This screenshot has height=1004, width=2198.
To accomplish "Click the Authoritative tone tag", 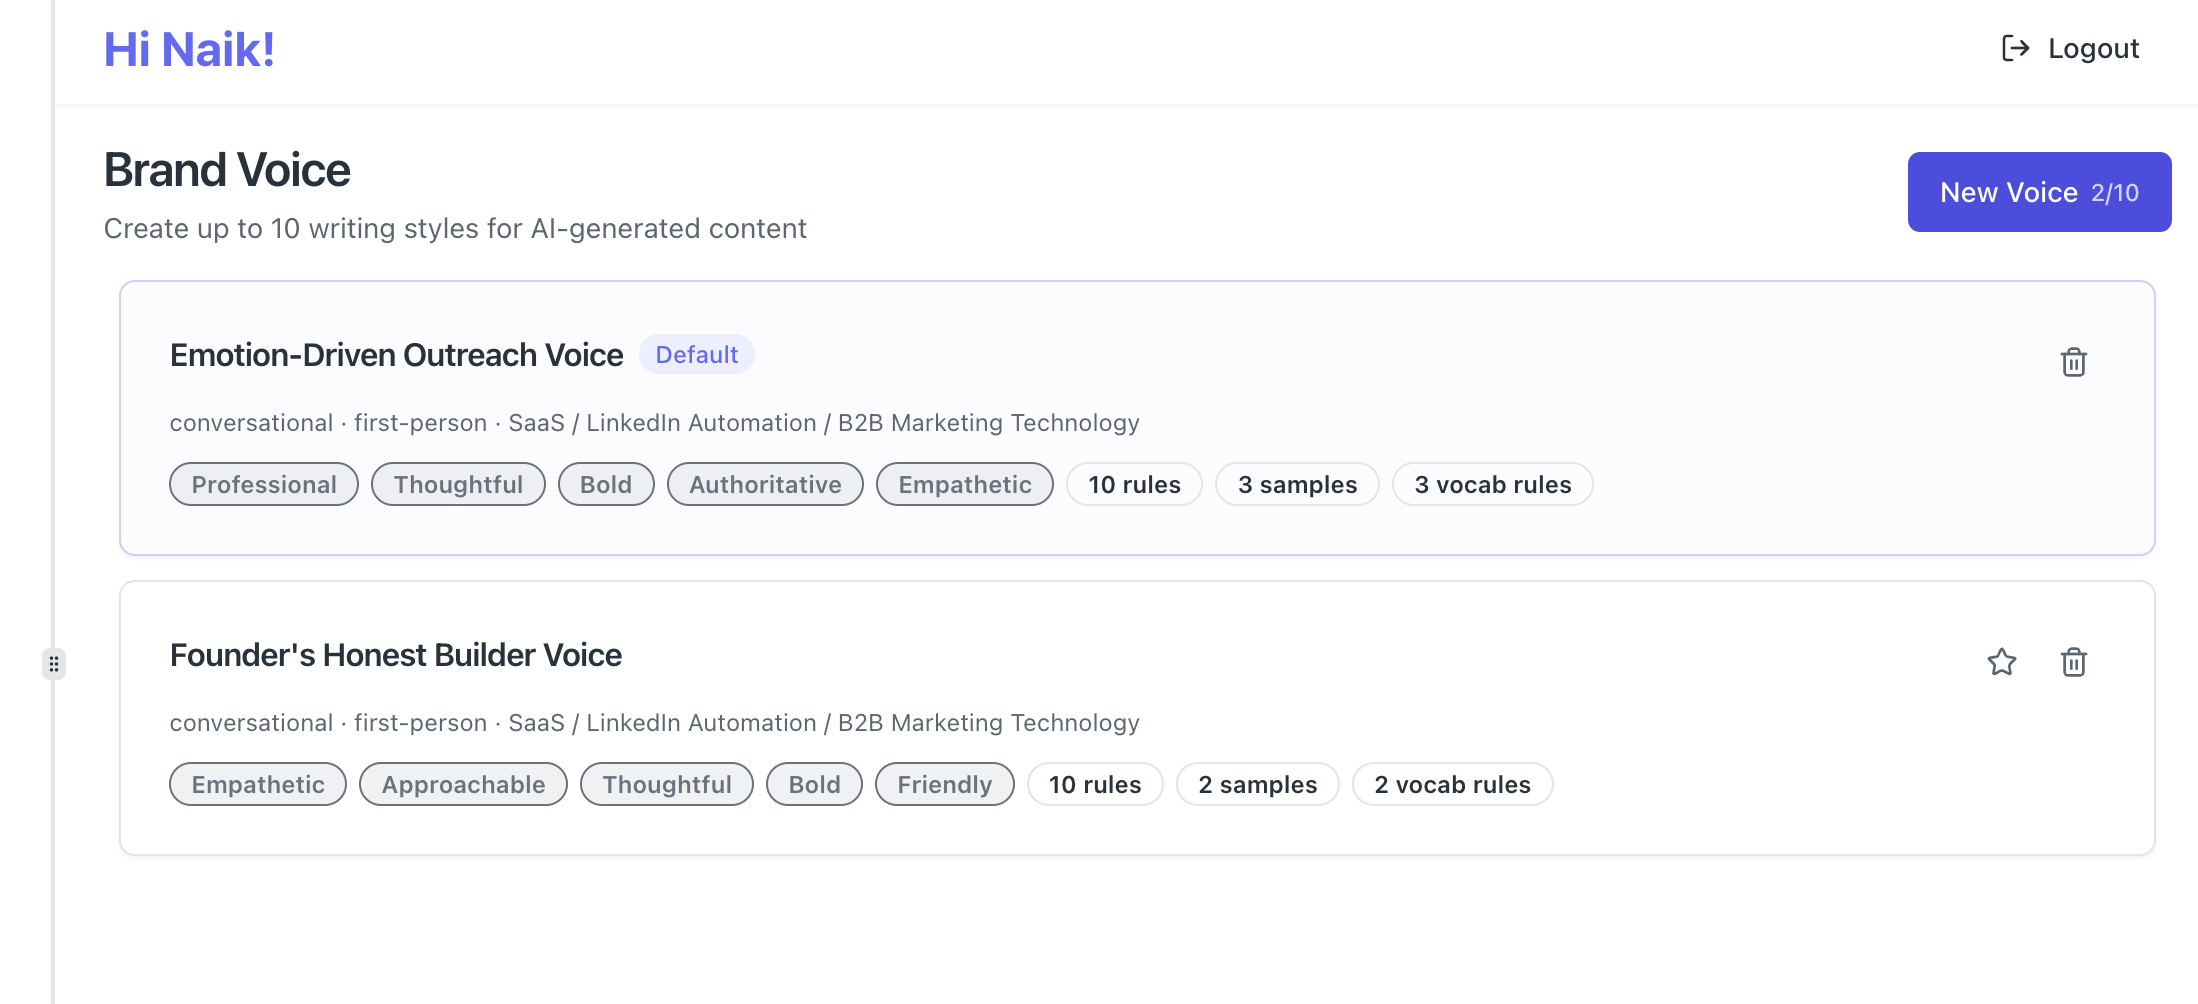I will [x=765, y=484].
